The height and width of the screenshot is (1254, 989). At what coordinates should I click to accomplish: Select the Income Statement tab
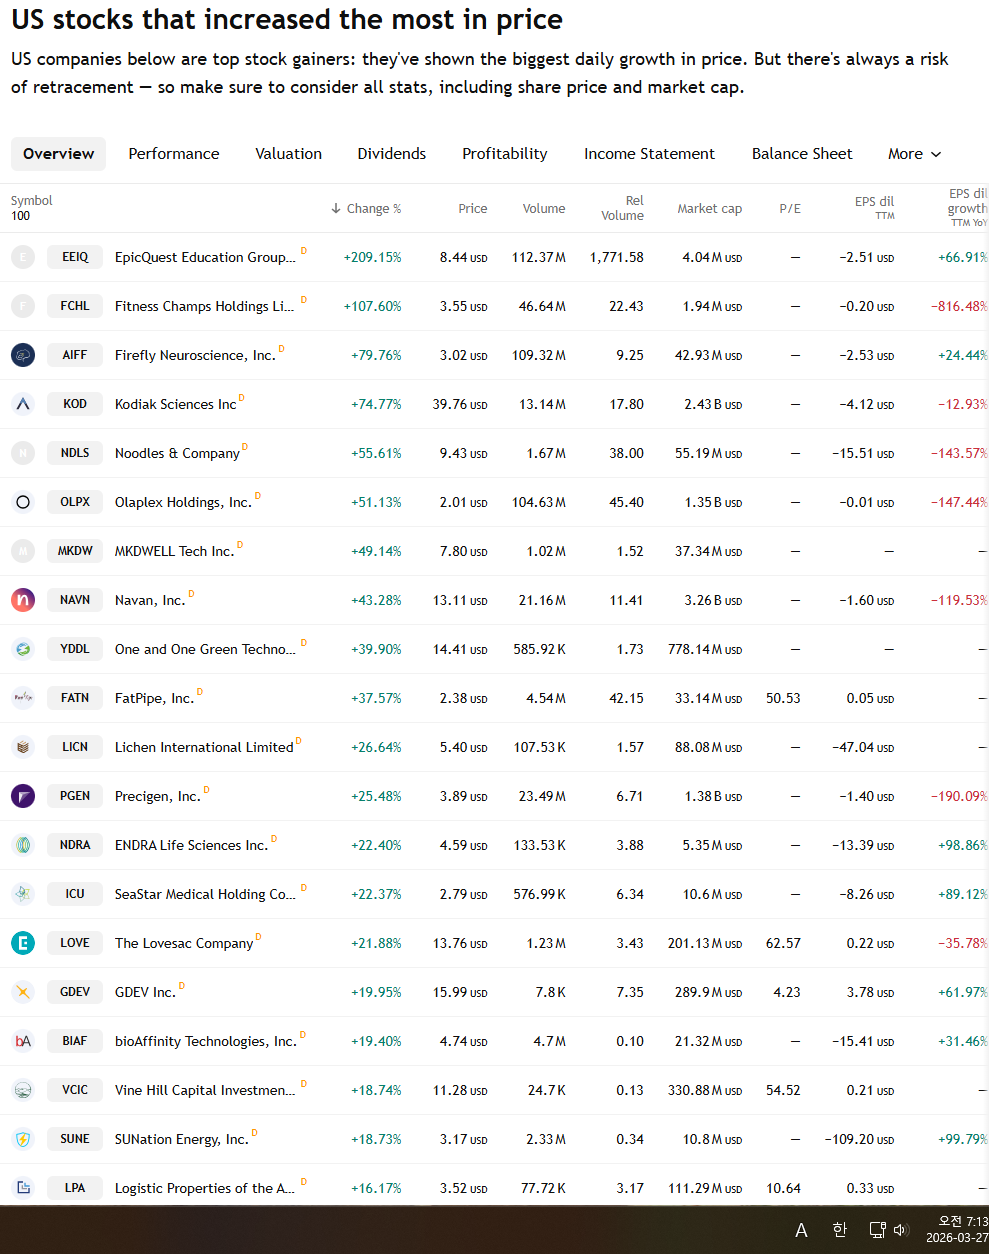650,154
